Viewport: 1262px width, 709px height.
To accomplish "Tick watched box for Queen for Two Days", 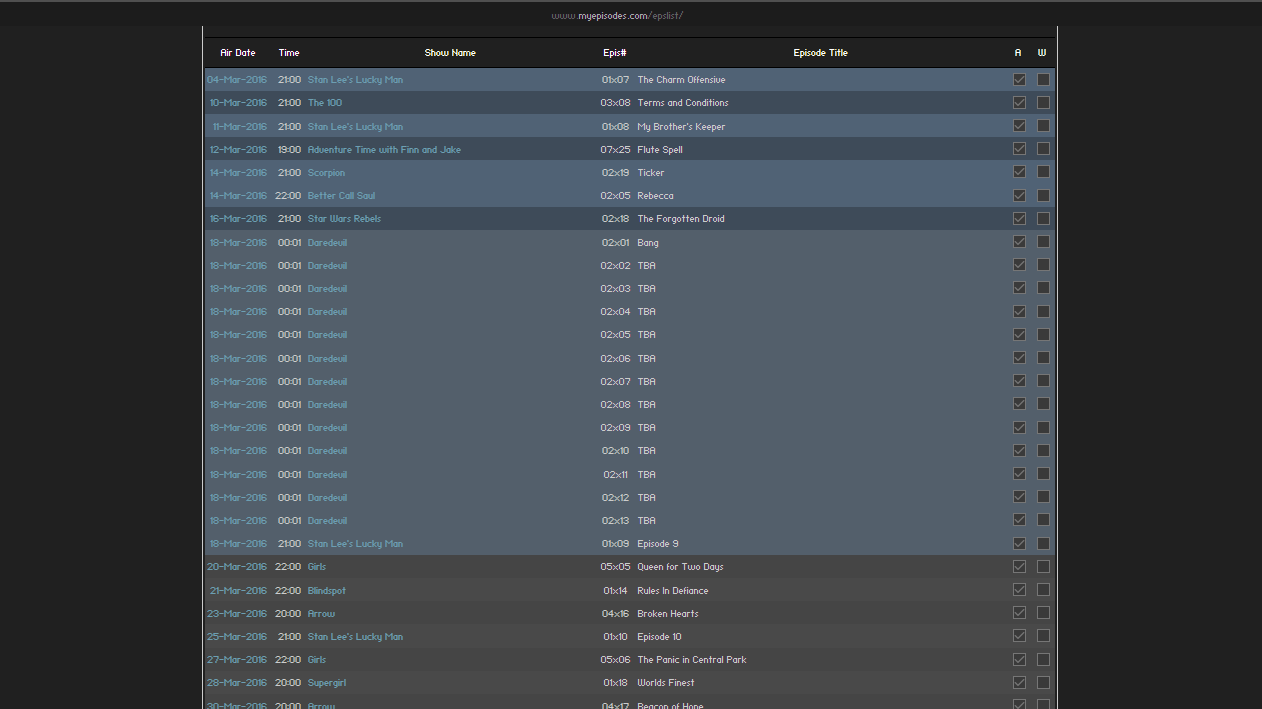I will (x=1043, y=566).
